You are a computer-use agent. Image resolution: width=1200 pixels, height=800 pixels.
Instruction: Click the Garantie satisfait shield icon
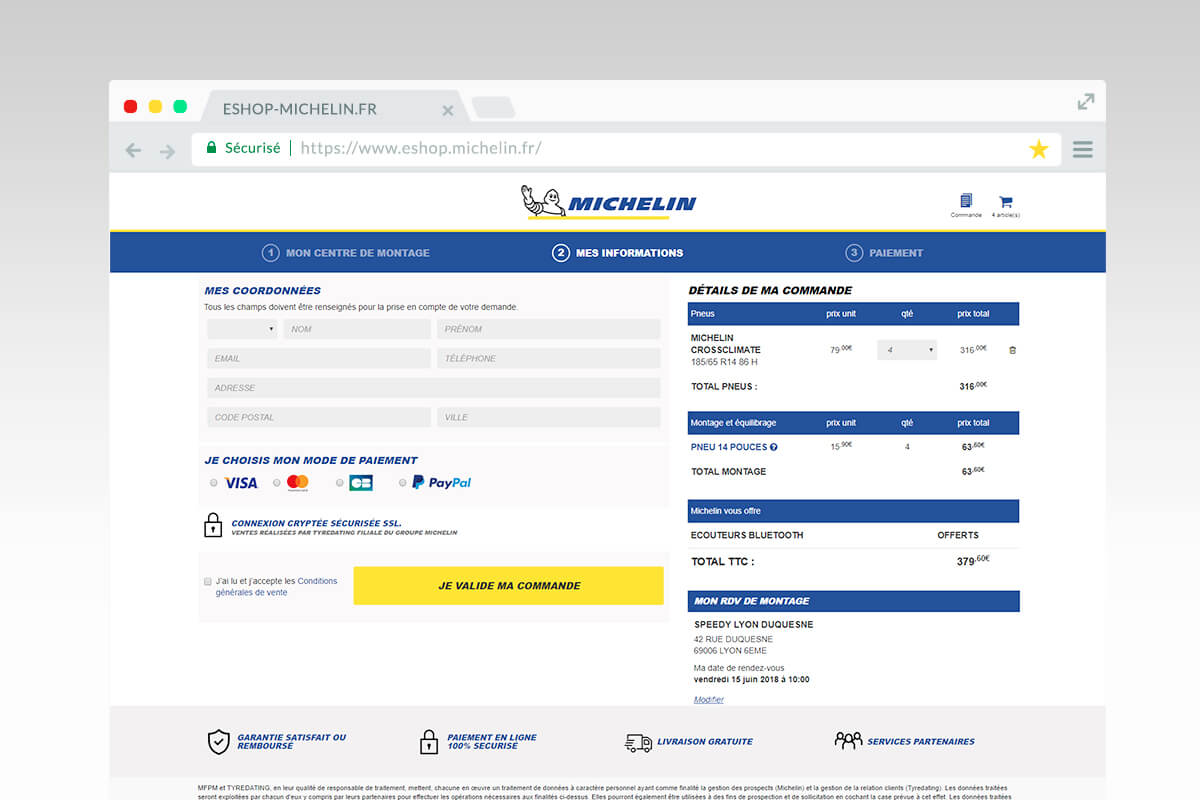(218, 742)
